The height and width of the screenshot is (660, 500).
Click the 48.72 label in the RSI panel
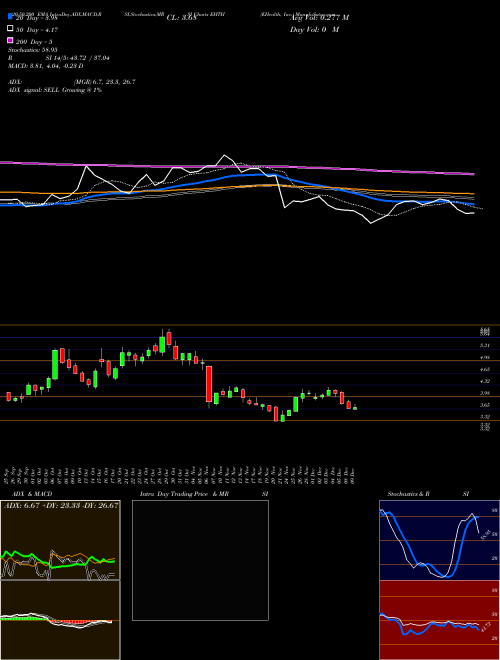[x=484, y=627]
